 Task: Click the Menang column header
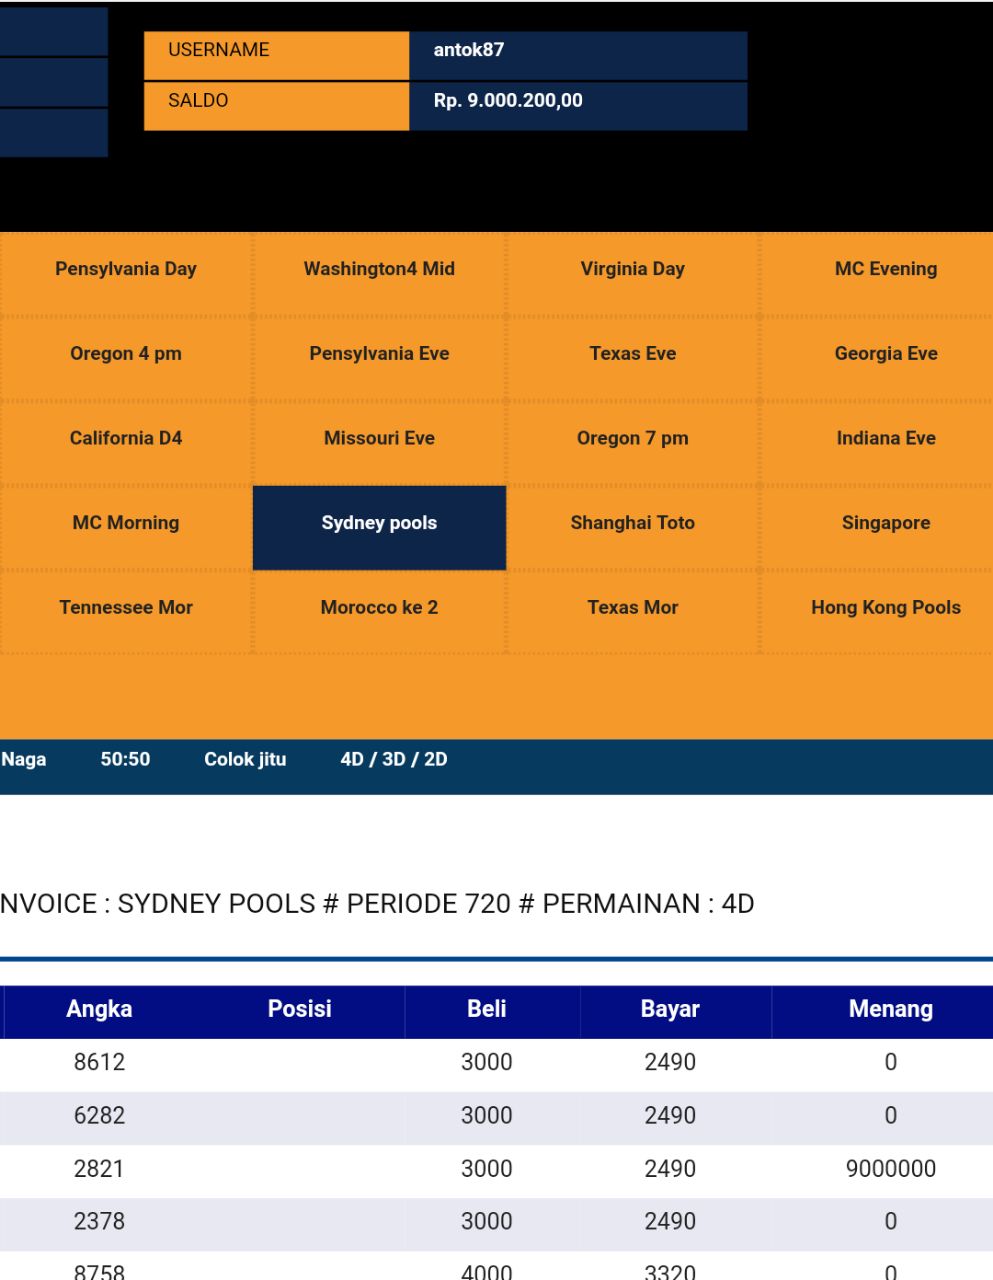(x=890, y=1010)
